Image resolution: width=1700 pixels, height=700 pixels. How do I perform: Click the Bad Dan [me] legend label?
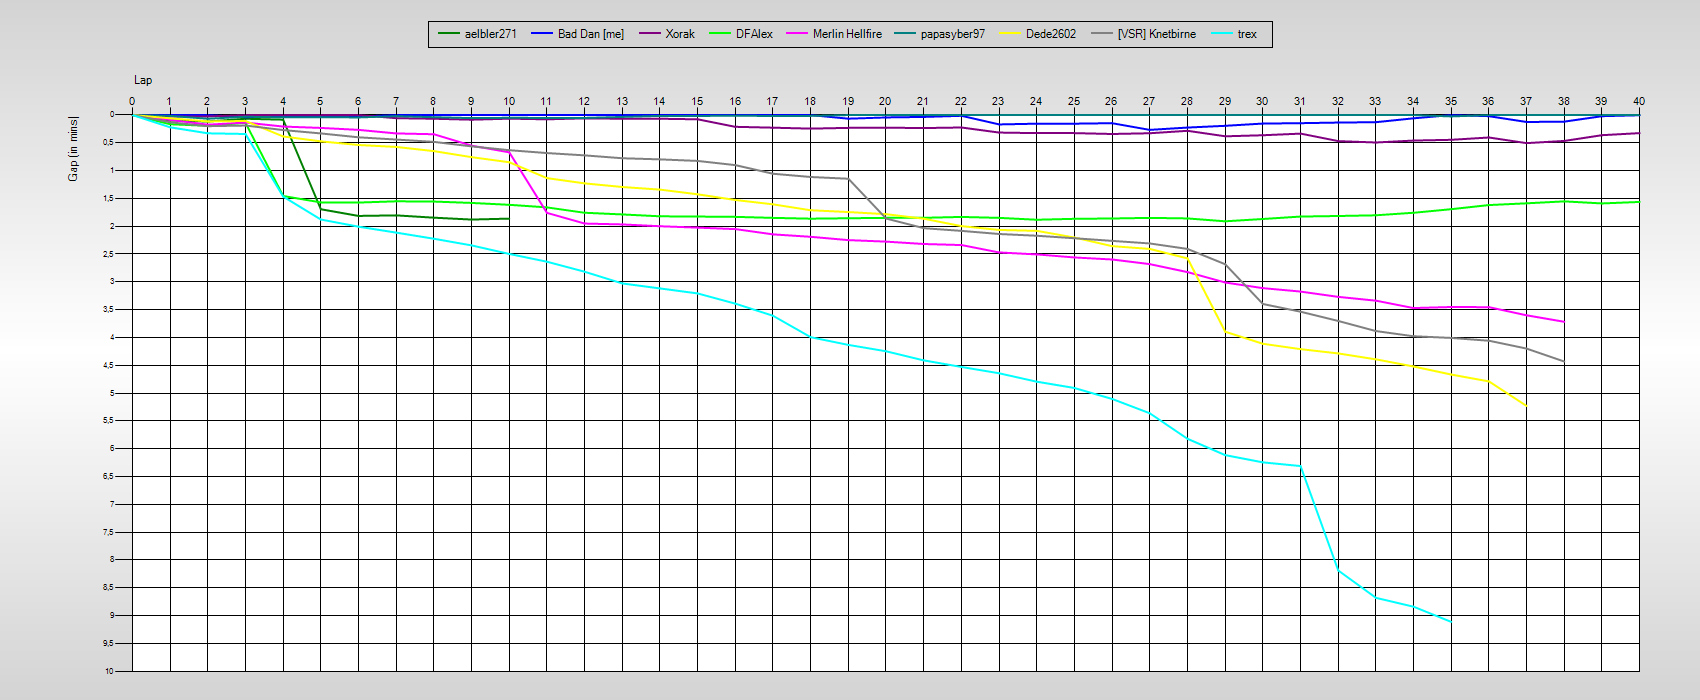[x=590, y=34]
